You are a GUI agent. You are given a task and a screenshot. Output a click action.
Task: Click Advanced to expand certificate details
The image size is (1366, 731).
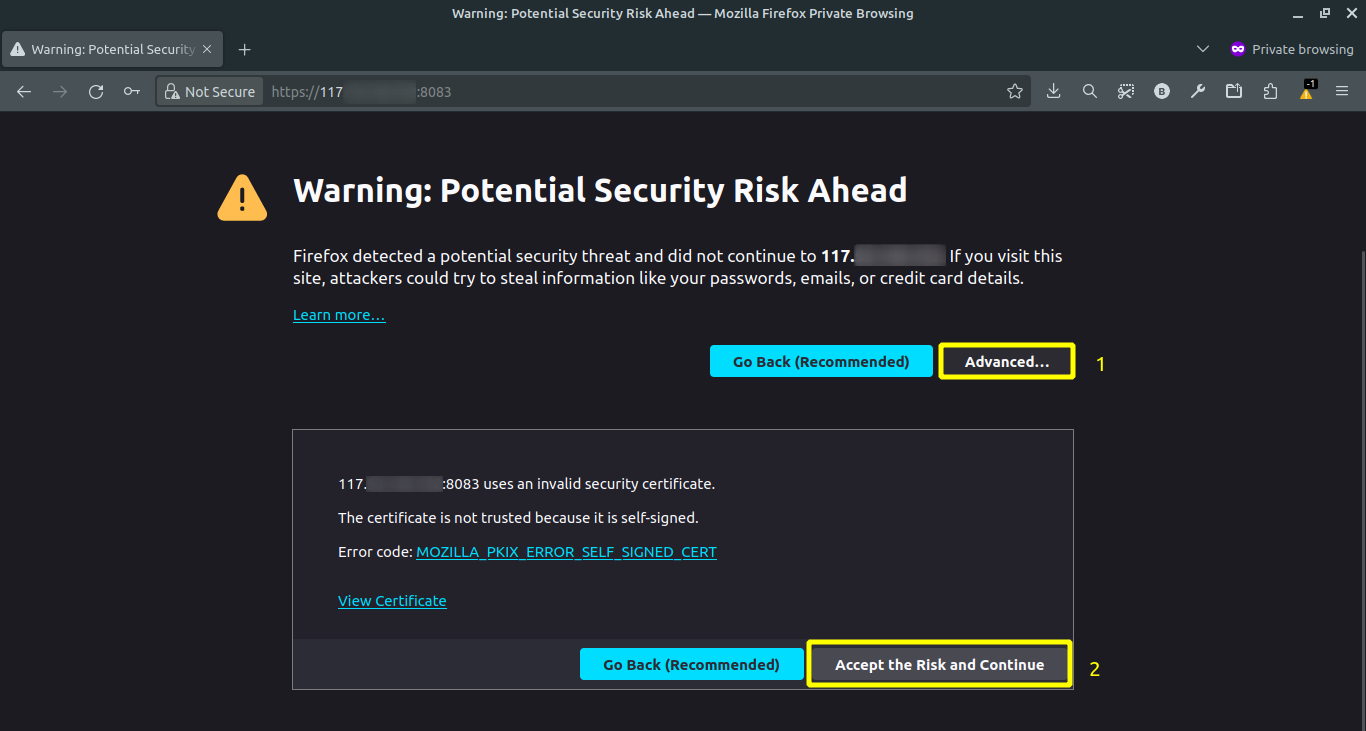click(x=1006, y=361)
